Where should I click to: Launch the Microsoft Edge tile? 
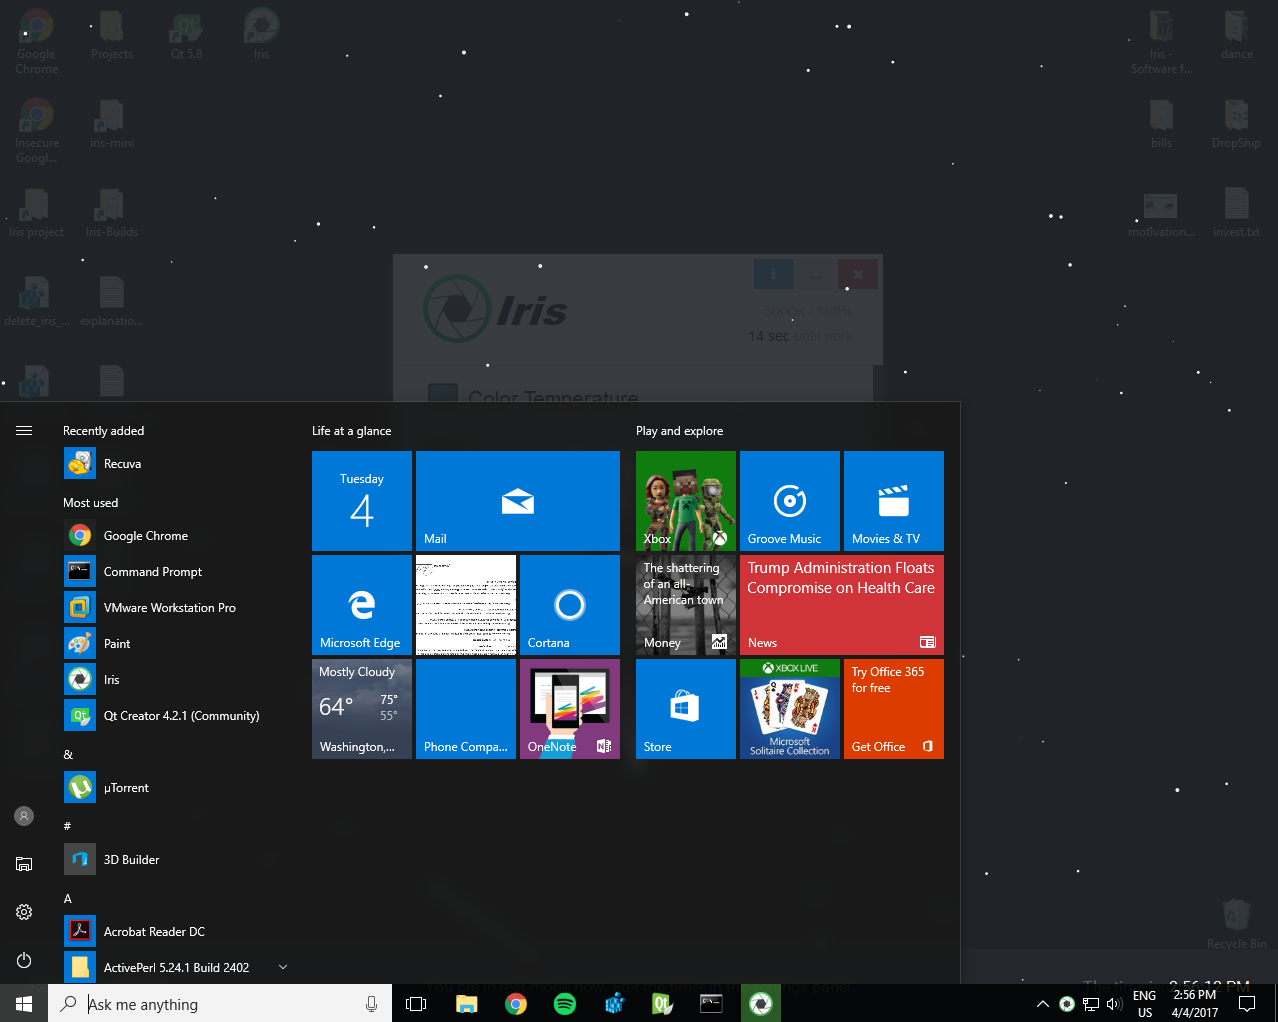pos(362,605)
